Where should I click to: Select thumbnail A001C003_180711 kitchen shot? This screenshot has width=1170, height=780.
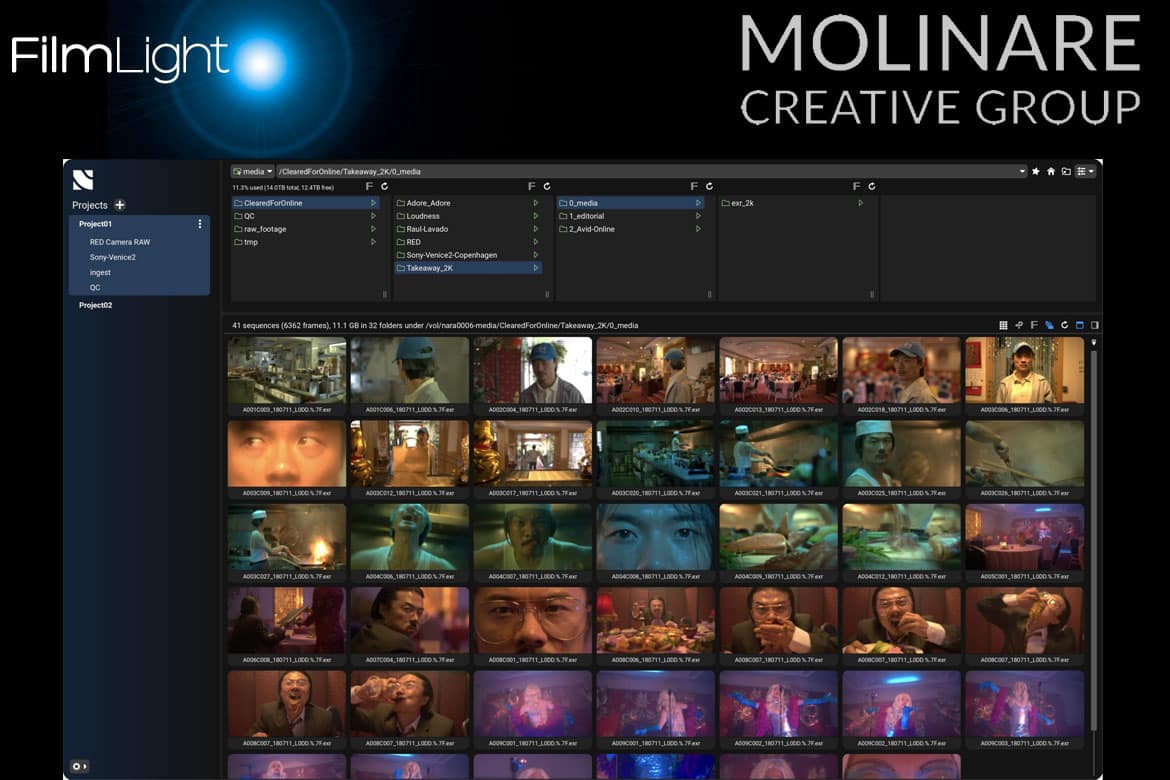pos(287,375)
